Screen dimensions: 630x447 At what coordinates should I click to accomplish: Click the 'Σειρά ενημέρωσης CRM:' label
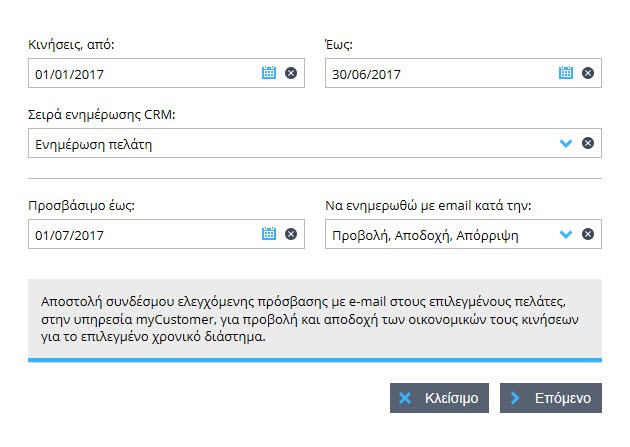(102, 115)
